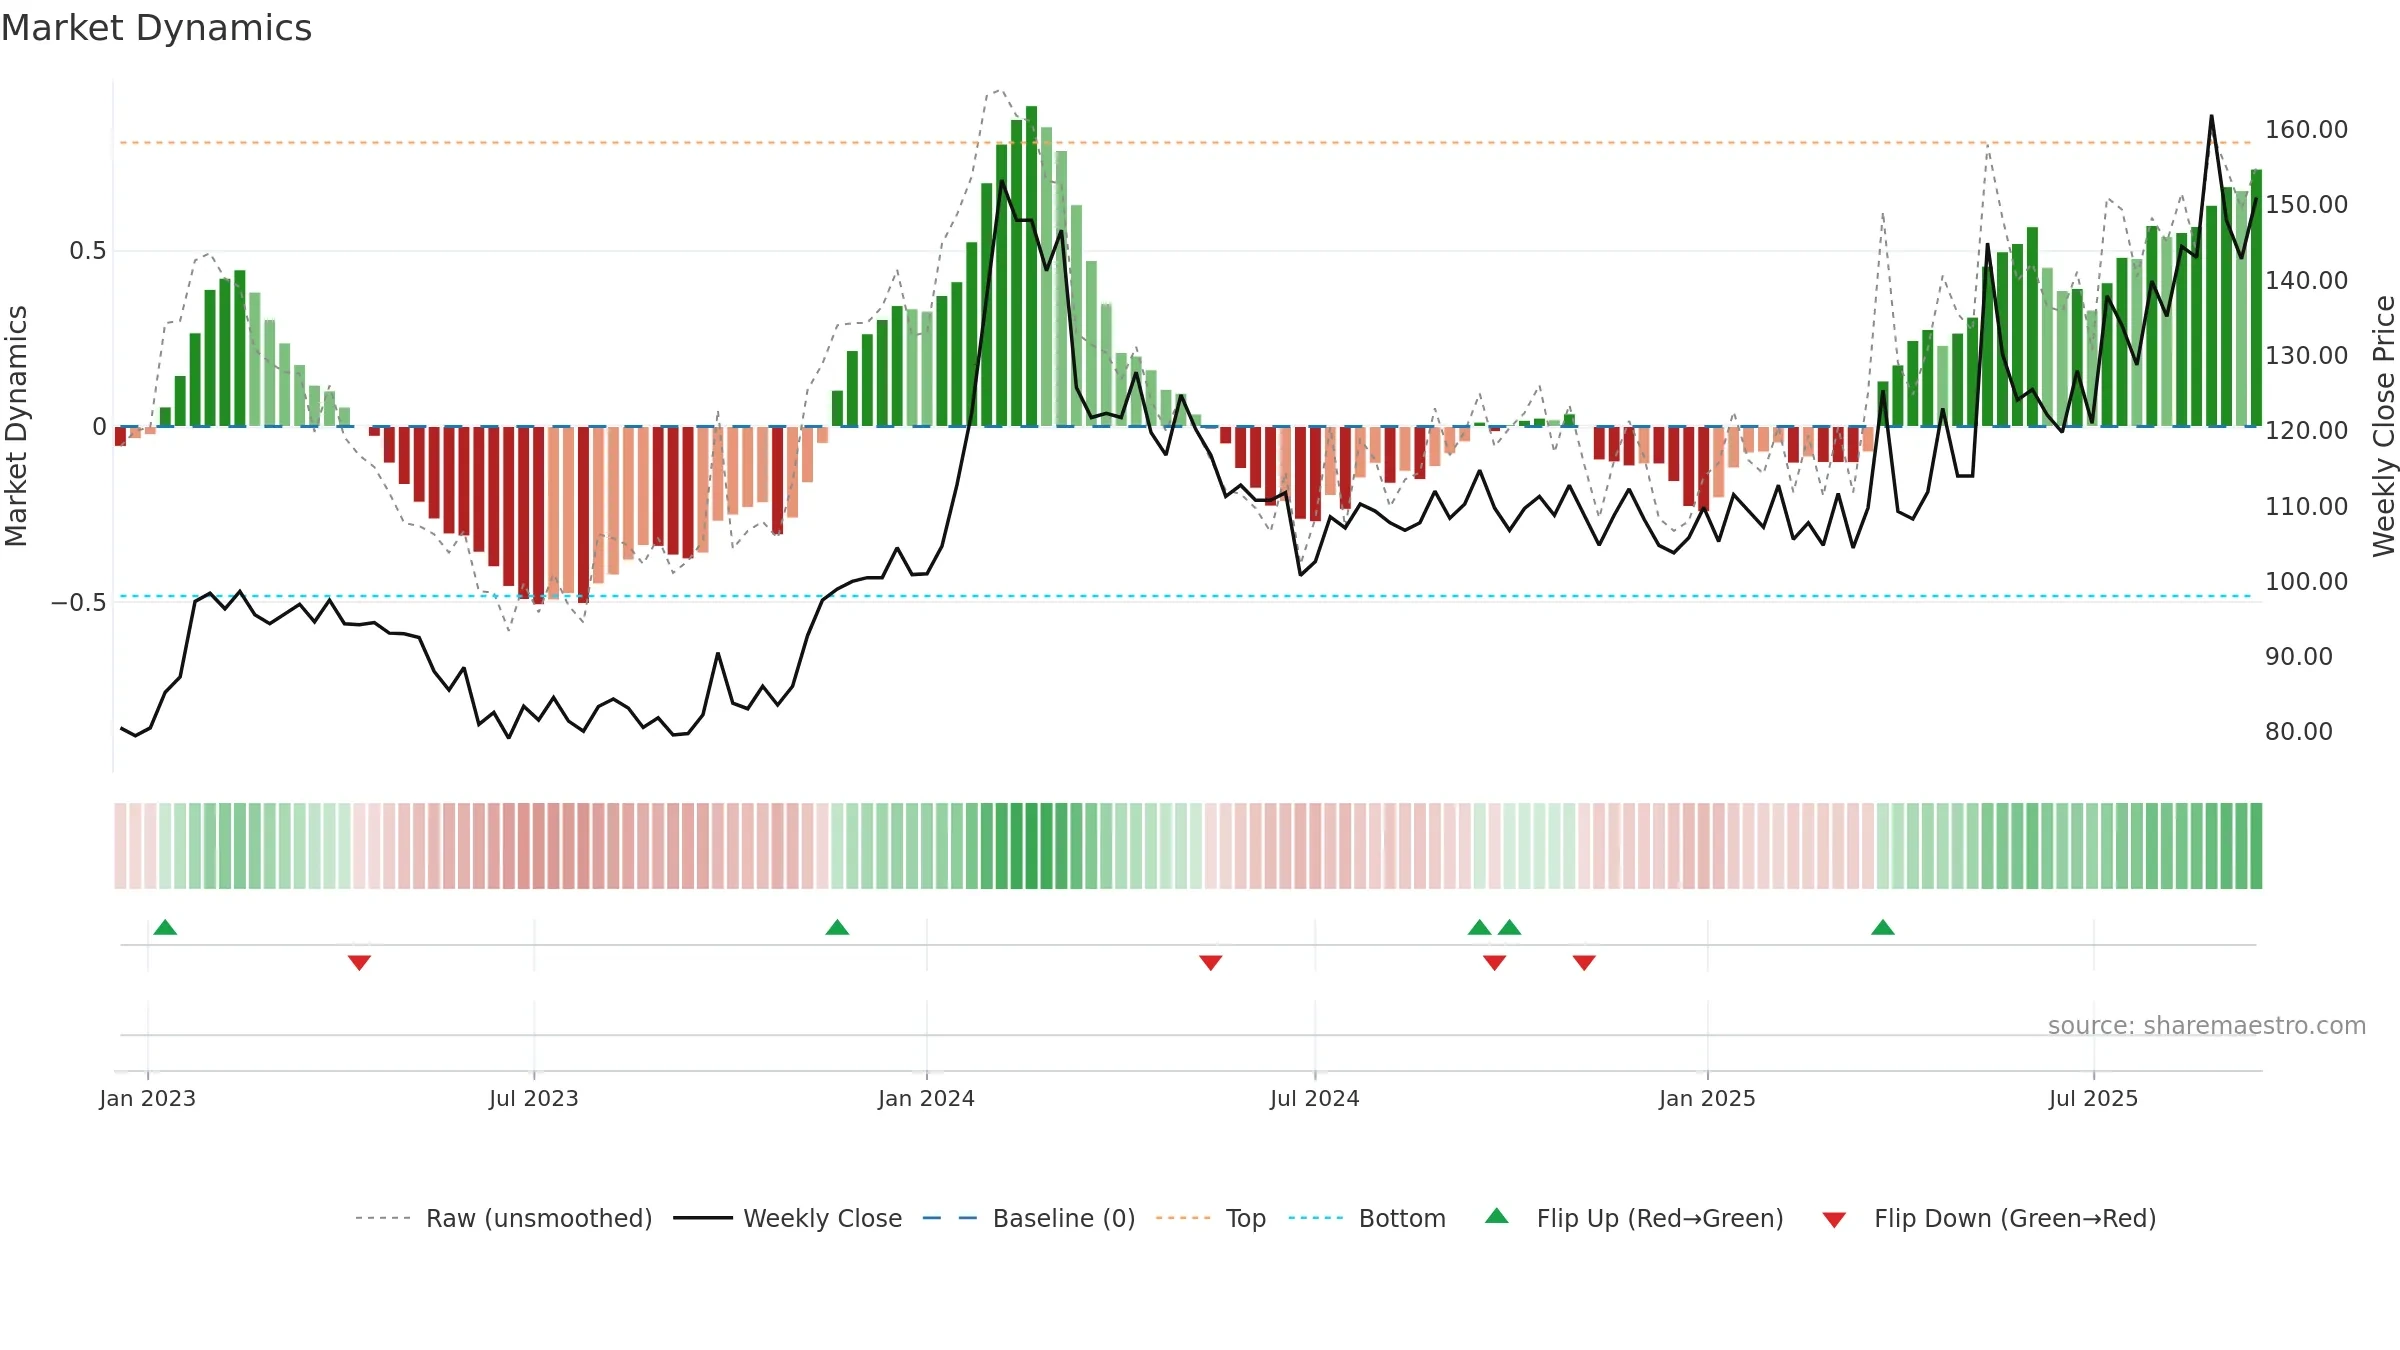Click the Flip Up marker near March 2025

pyautogui.click(x=1883, y=928)
